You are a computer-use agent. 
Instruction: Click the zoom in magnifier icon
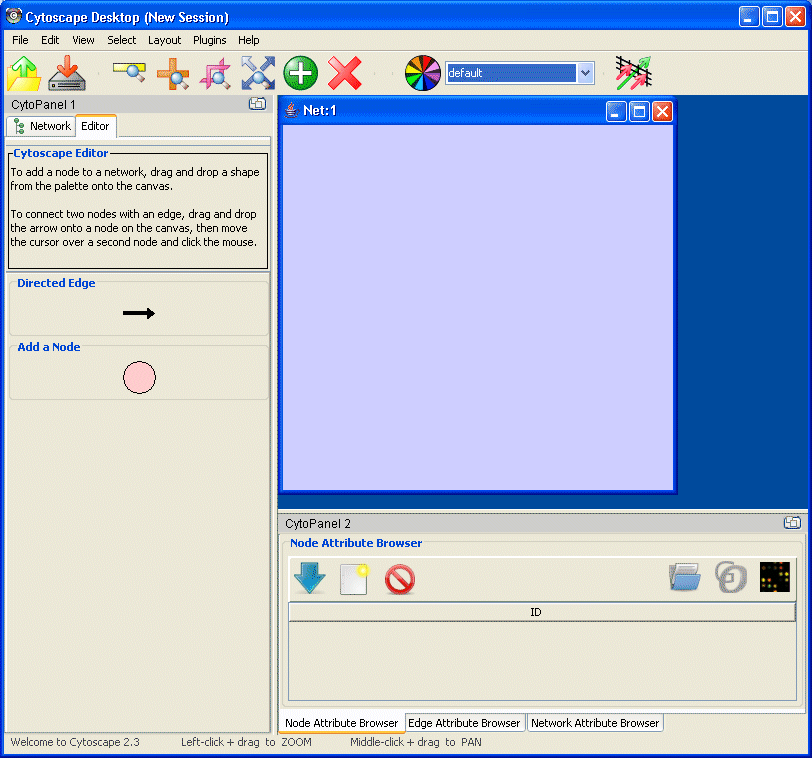click(173, 74)
